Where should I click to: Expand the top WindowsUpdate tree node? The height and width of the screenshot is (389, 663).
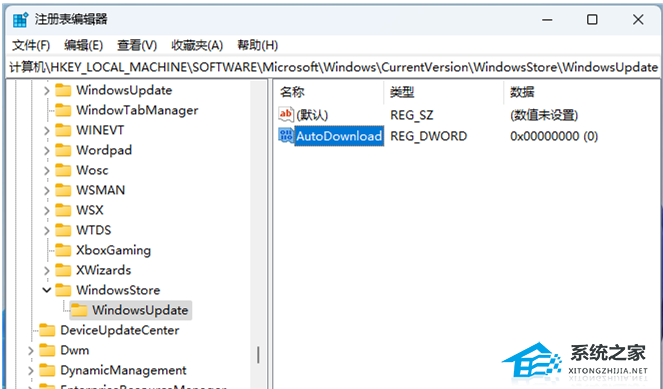pyautogui.click(x=47, y=90)
